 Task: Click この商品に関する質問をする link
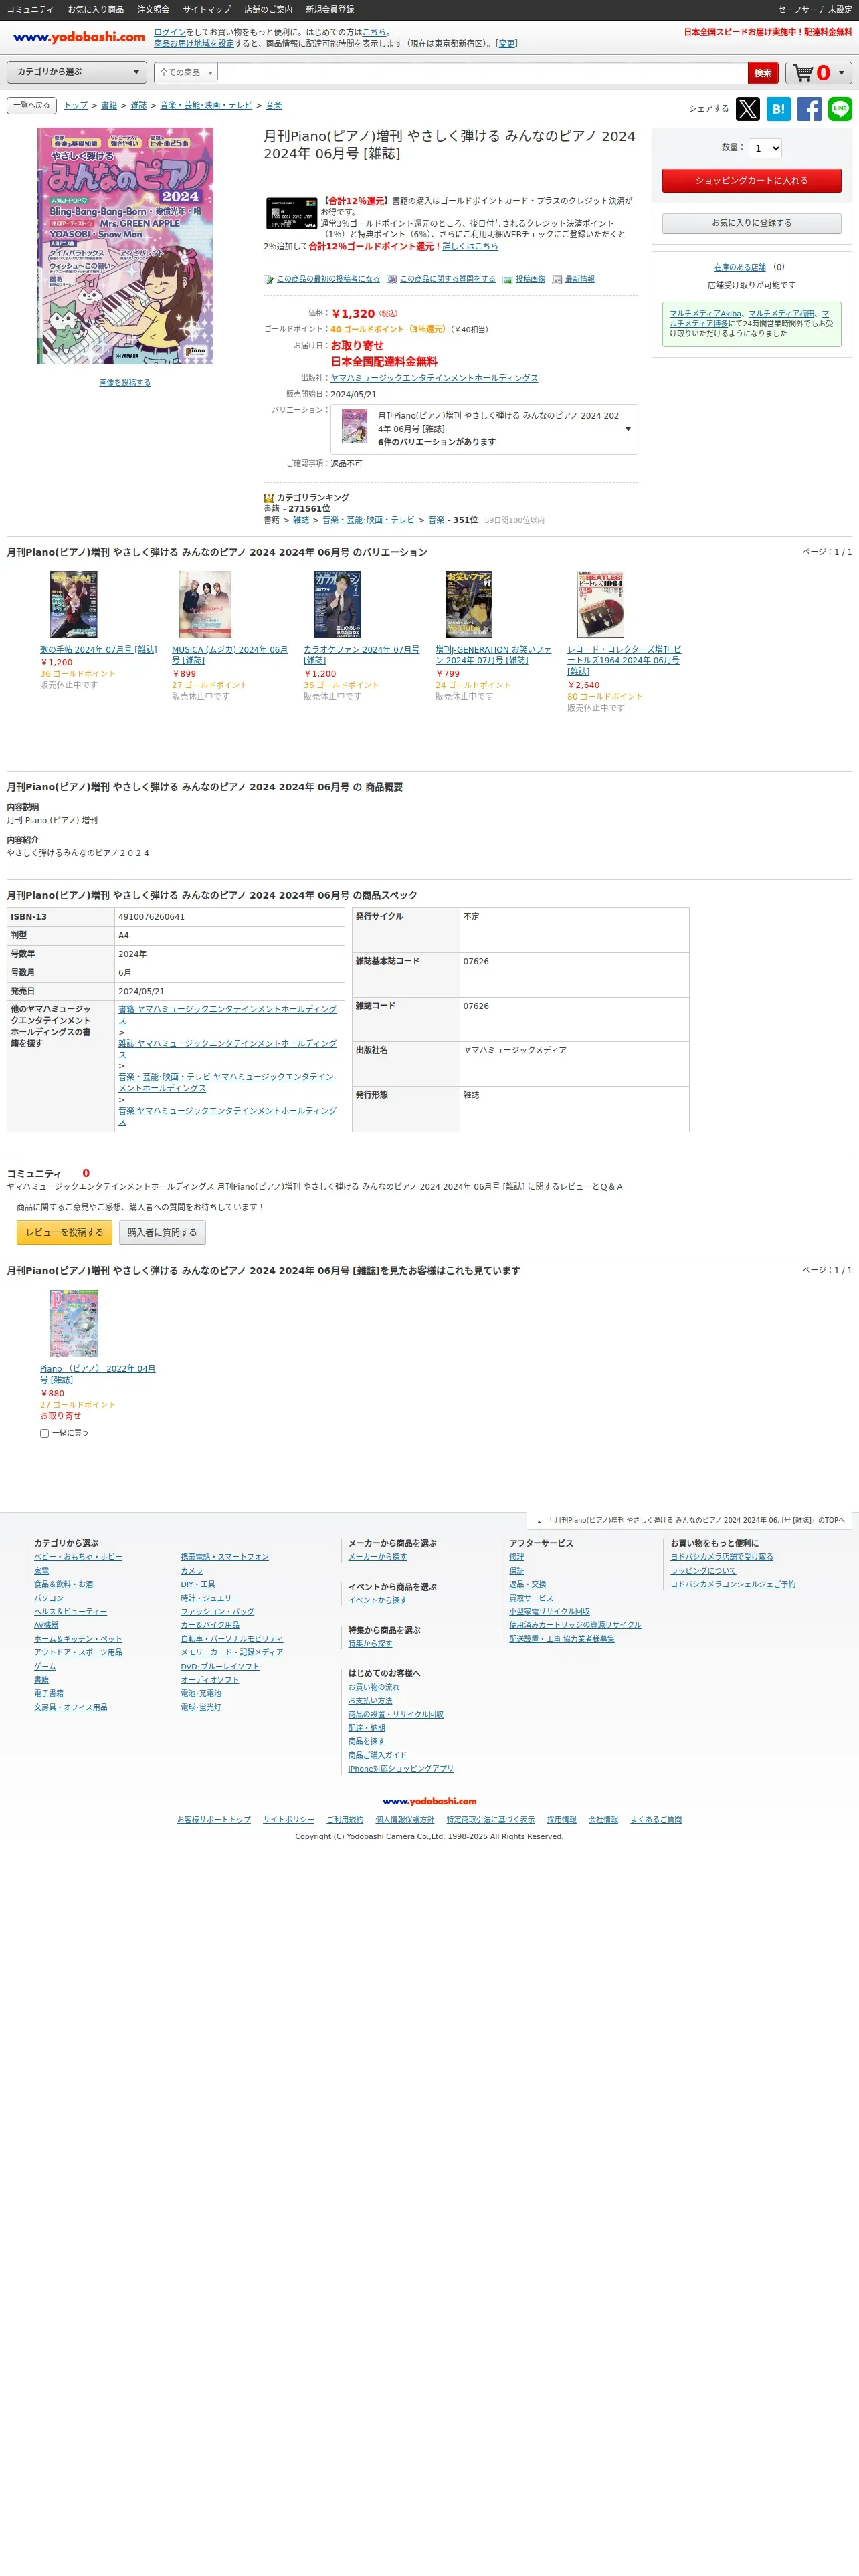click(x=447, y=279)
